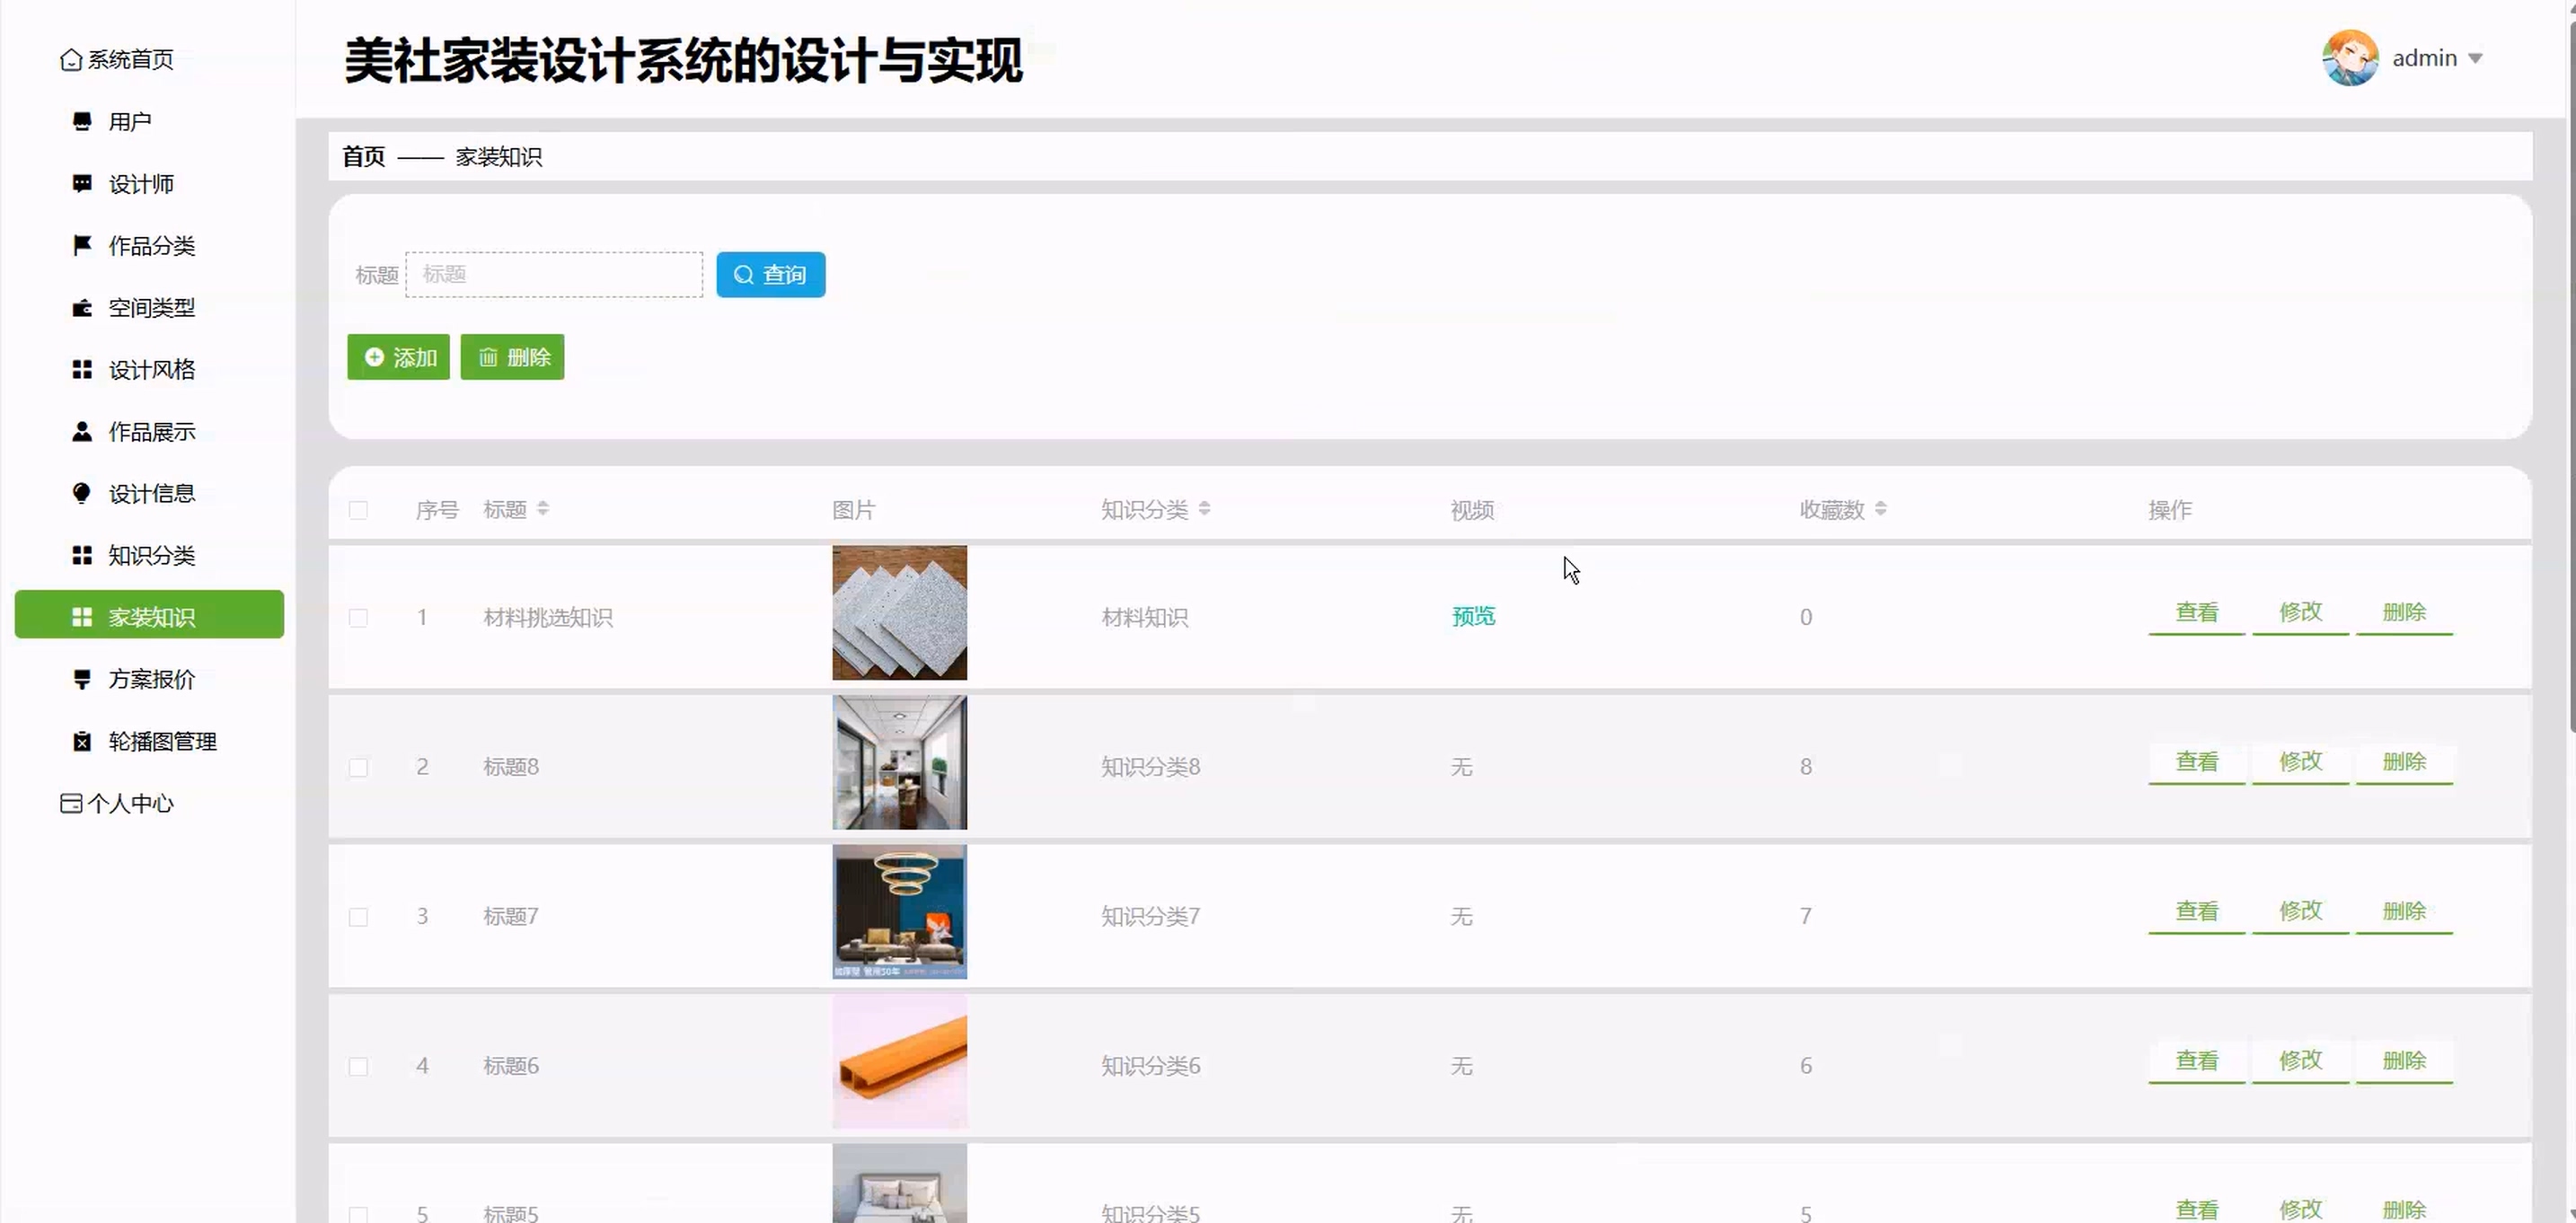Sort by the 标题 column arrows

543,509
